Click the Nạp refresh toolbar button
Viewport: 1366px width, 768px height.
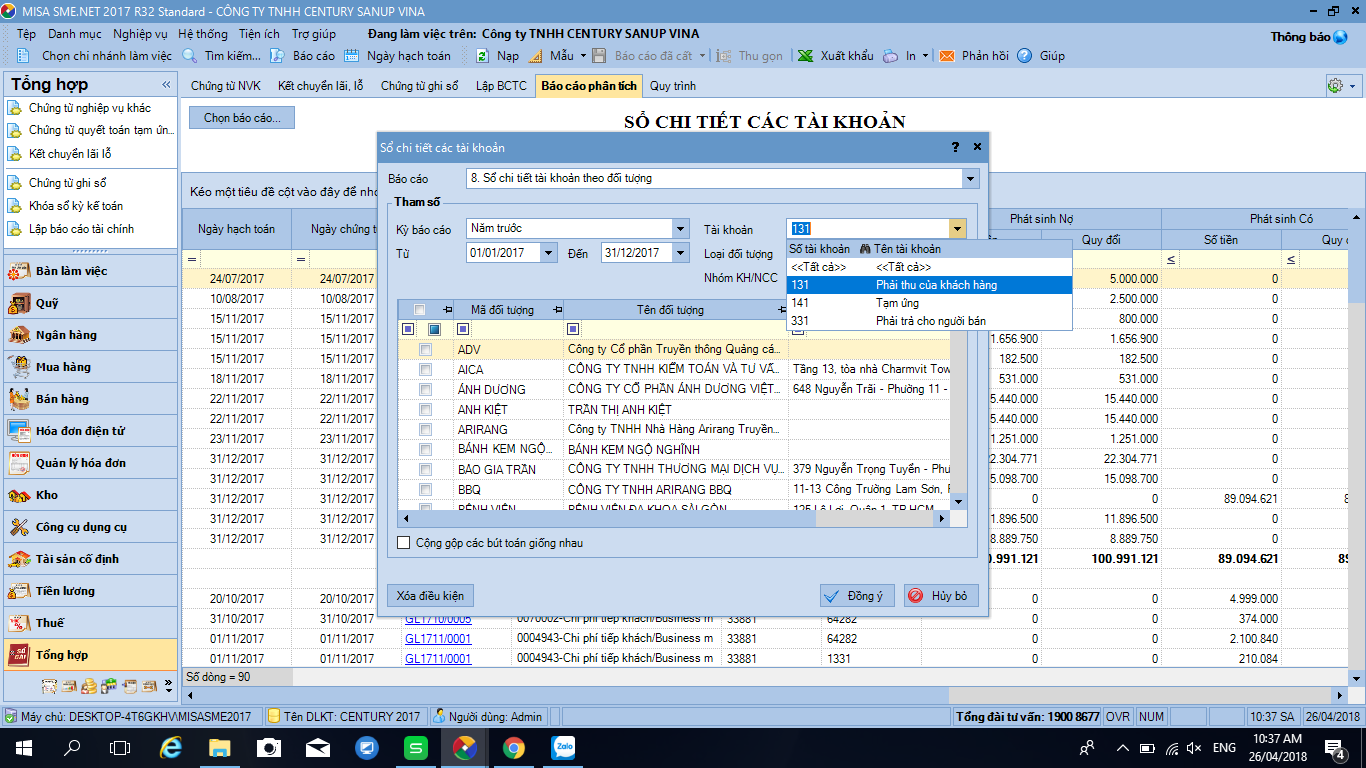point(497,56)
